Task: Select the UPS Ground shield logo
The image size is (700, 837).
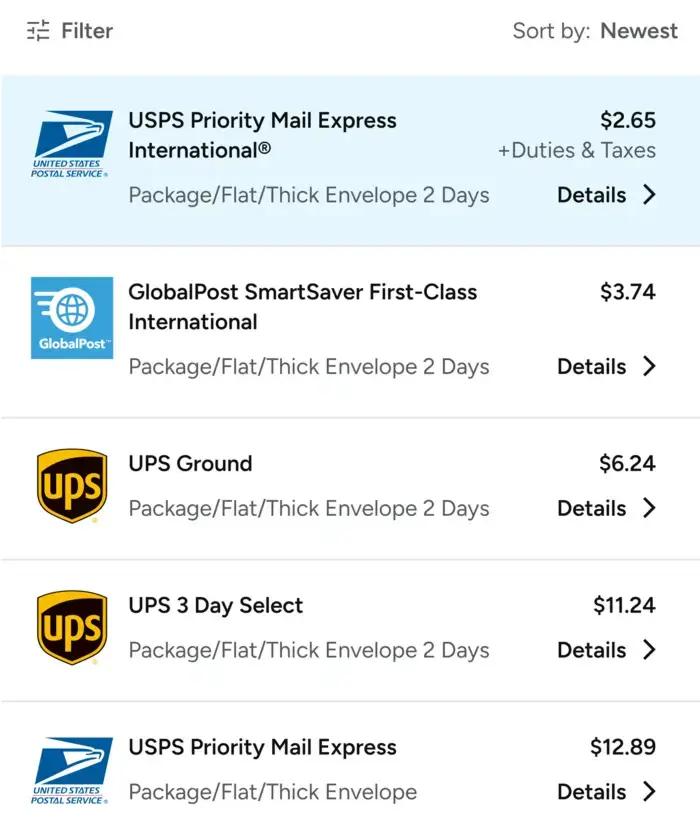Action: (72, 487)
